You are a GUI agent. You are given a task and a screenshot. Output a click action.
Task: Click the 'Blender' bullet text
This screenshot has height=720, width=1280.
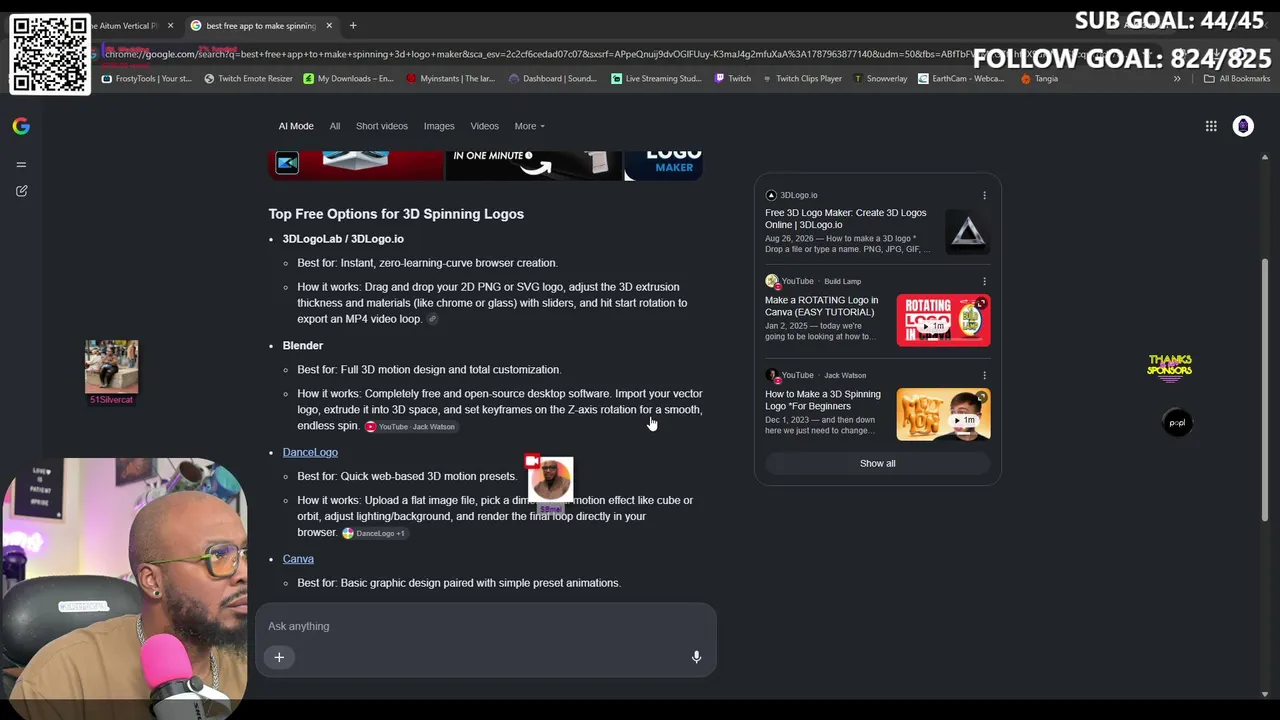click(x=303, y=346)
